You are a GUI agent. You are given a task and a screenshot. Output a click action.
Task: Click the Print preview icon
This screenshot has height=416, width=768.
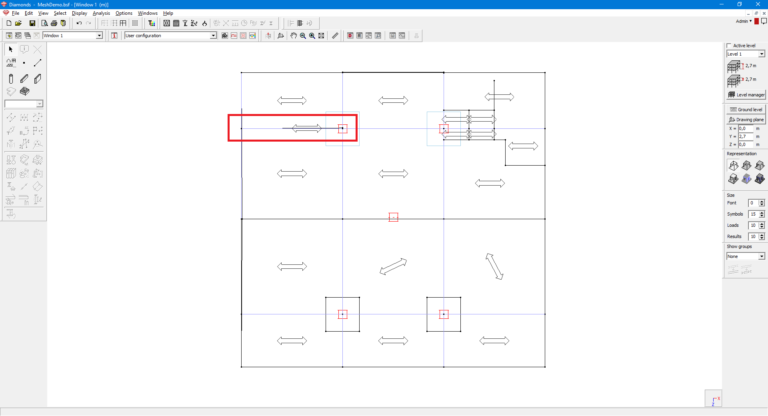45,23
